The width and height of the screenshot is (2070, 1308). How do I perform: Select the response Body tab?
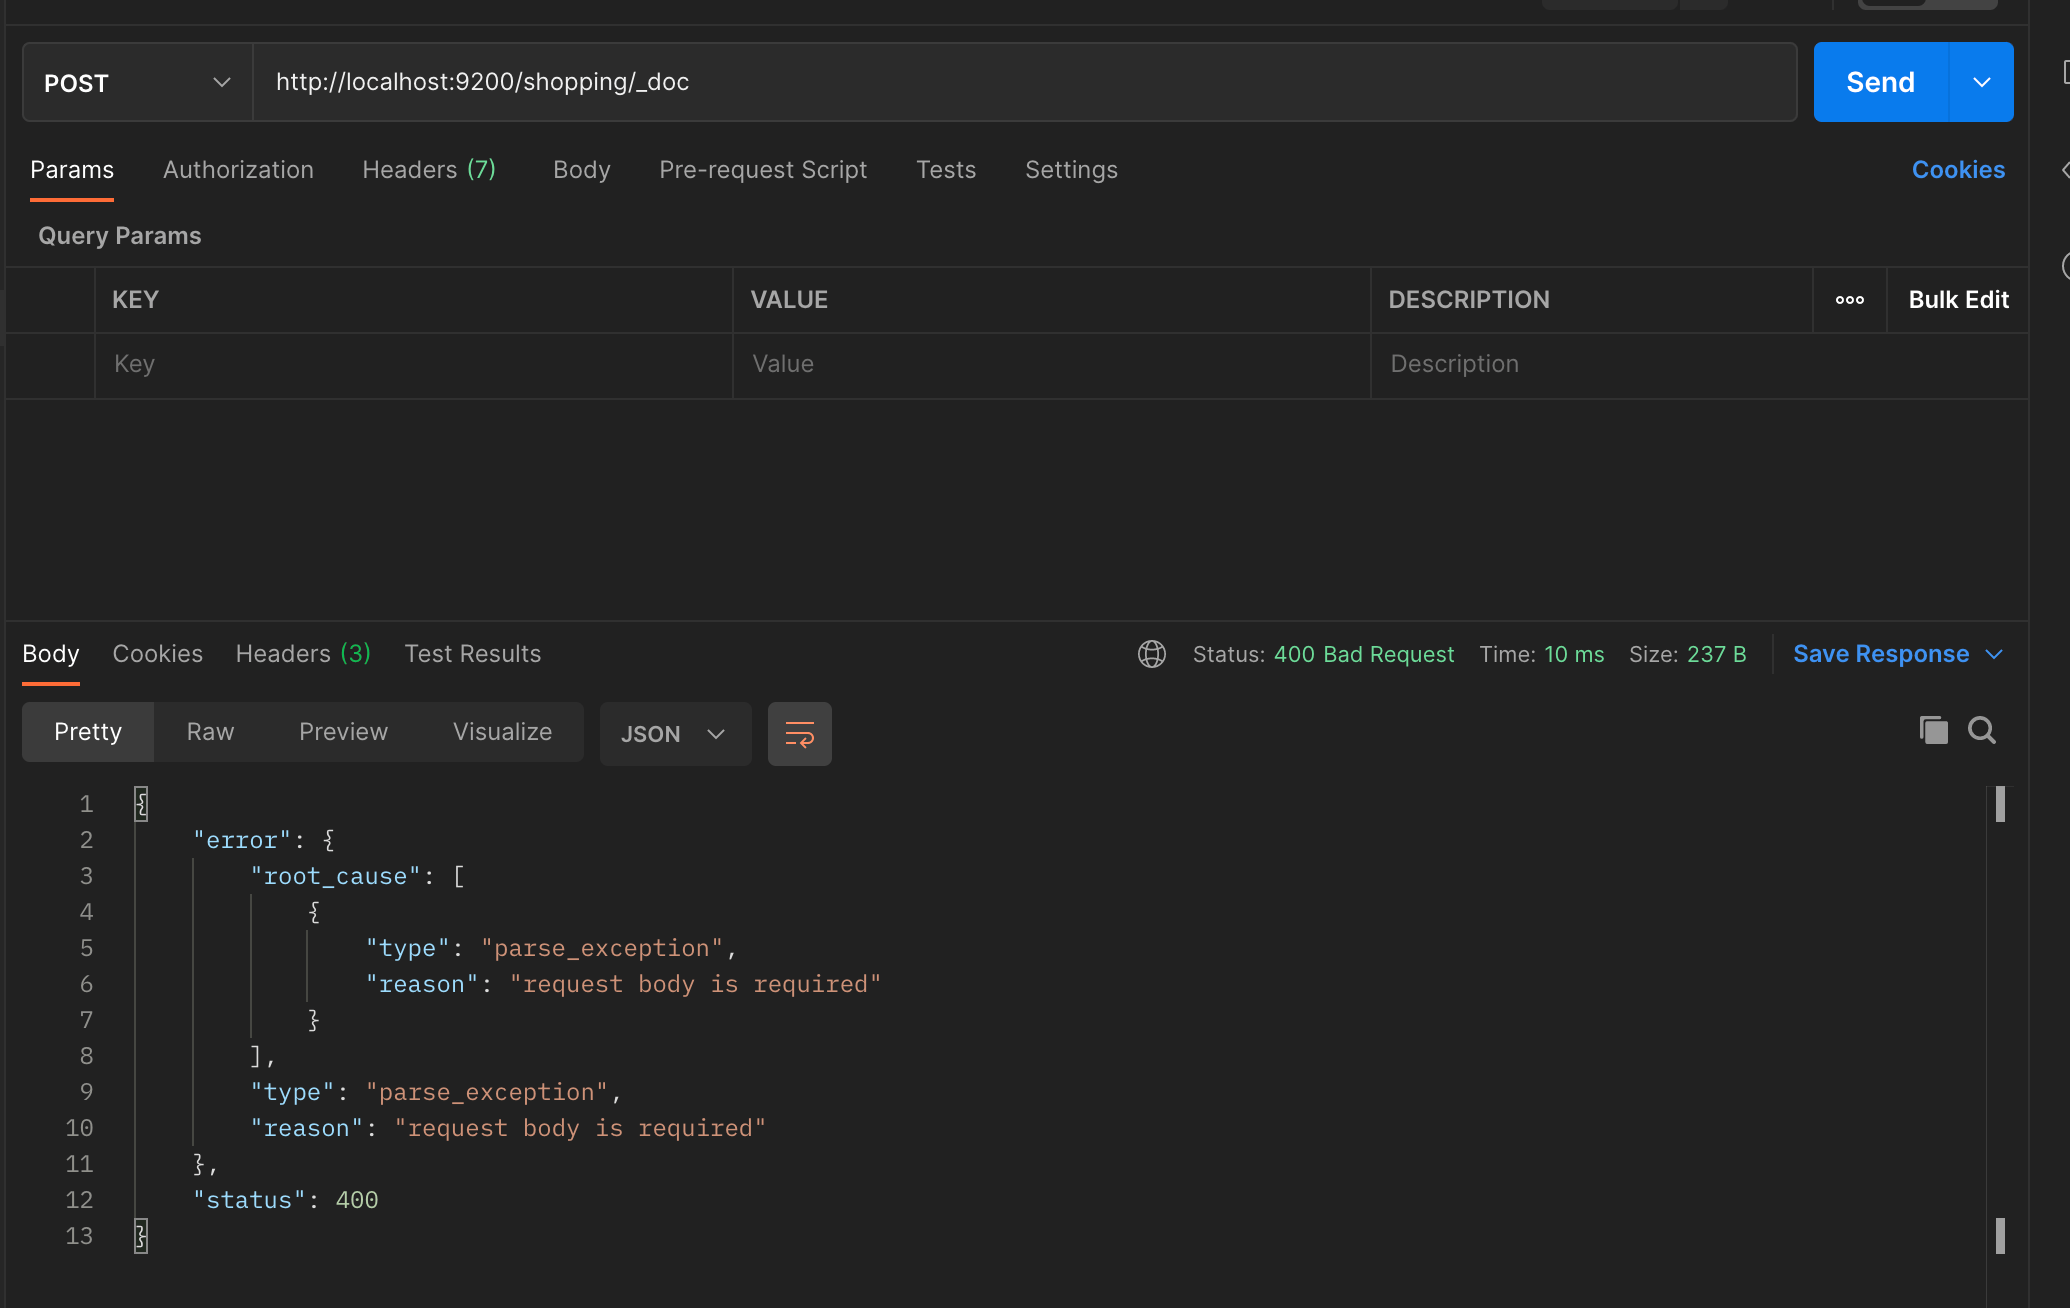pyautogui.click(x=51, y=654)
